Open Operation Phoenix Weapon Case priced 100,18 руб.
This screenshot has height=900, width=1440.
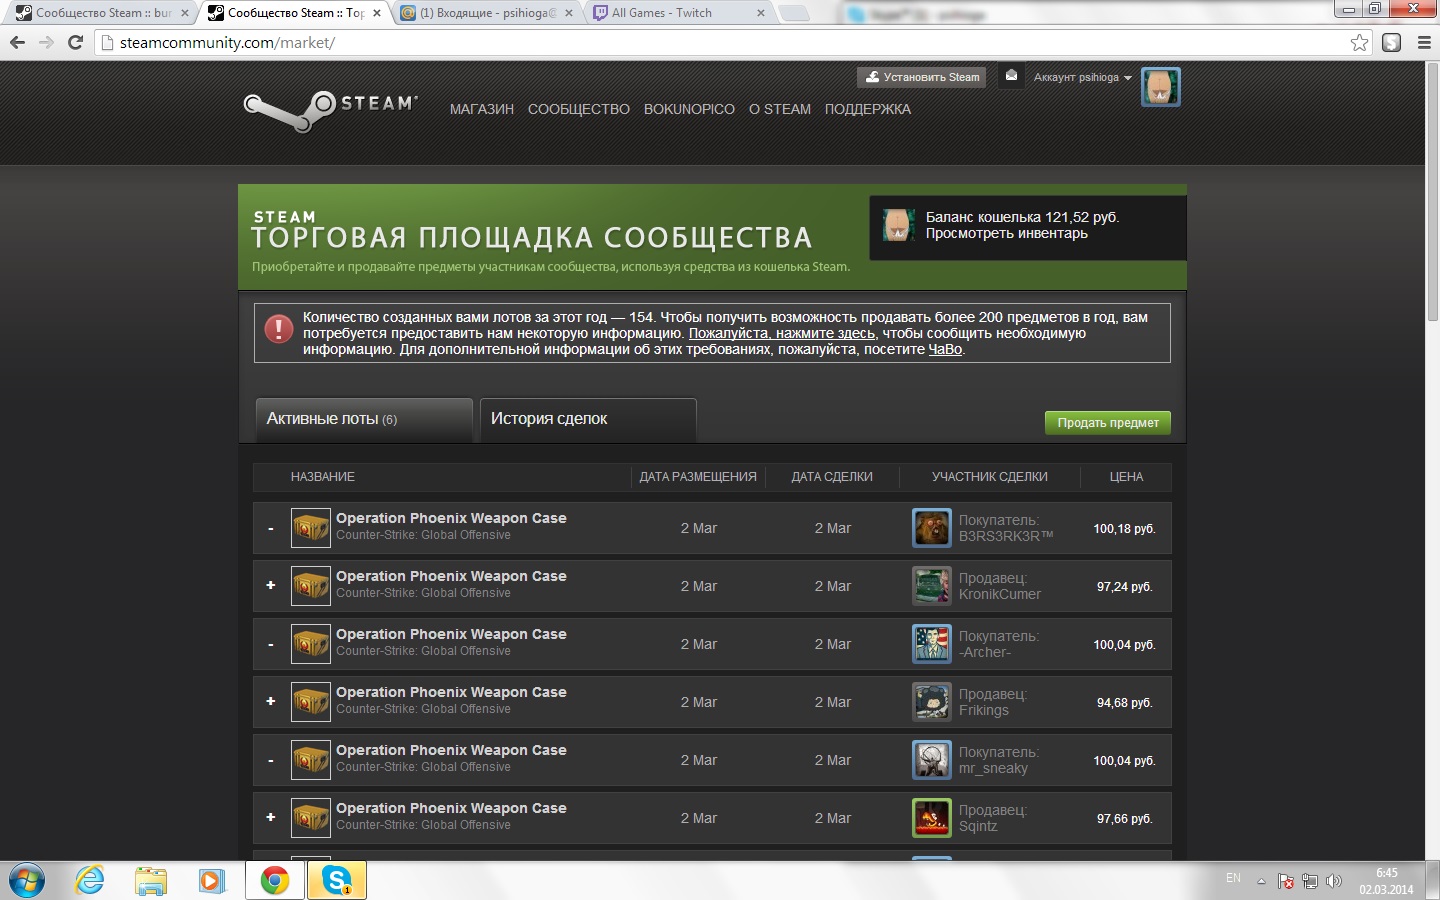451,518
